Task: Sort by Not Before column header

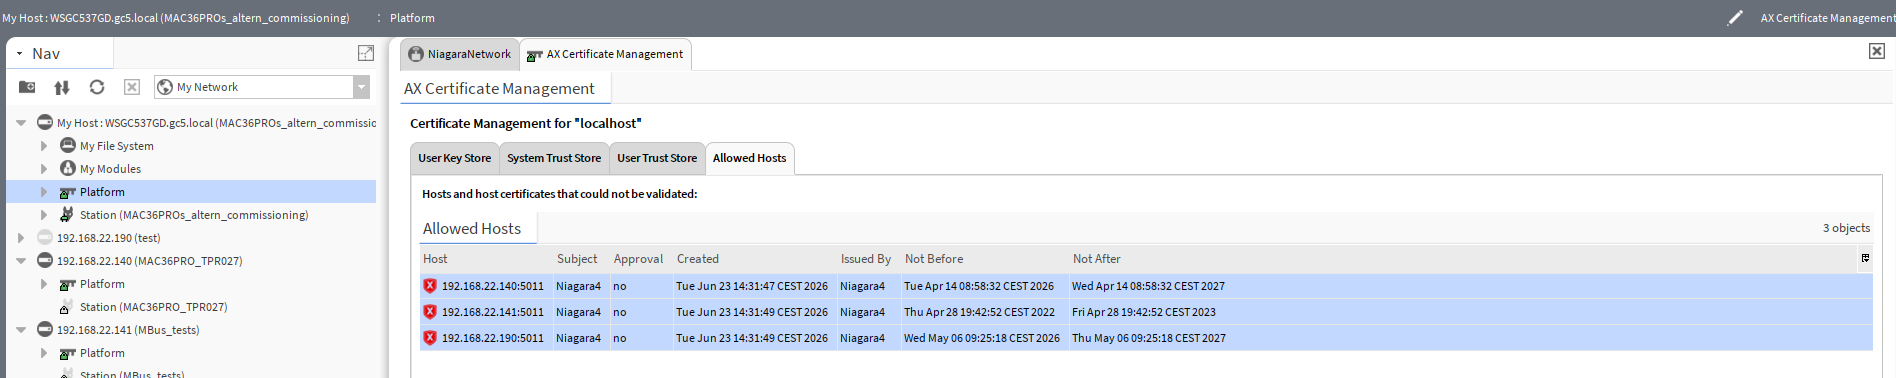Action: (x=934, y=259)
